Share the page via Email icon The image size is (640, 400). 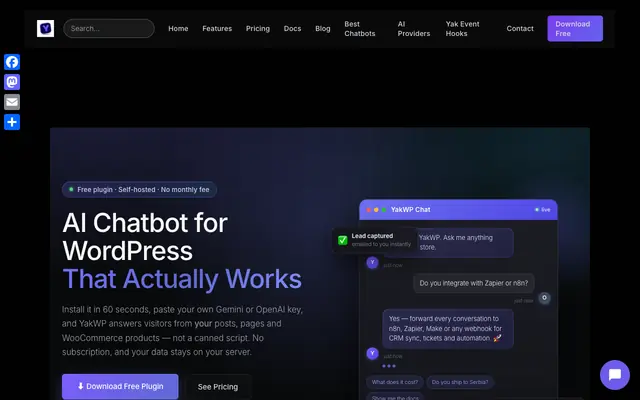tap(12, 102)
